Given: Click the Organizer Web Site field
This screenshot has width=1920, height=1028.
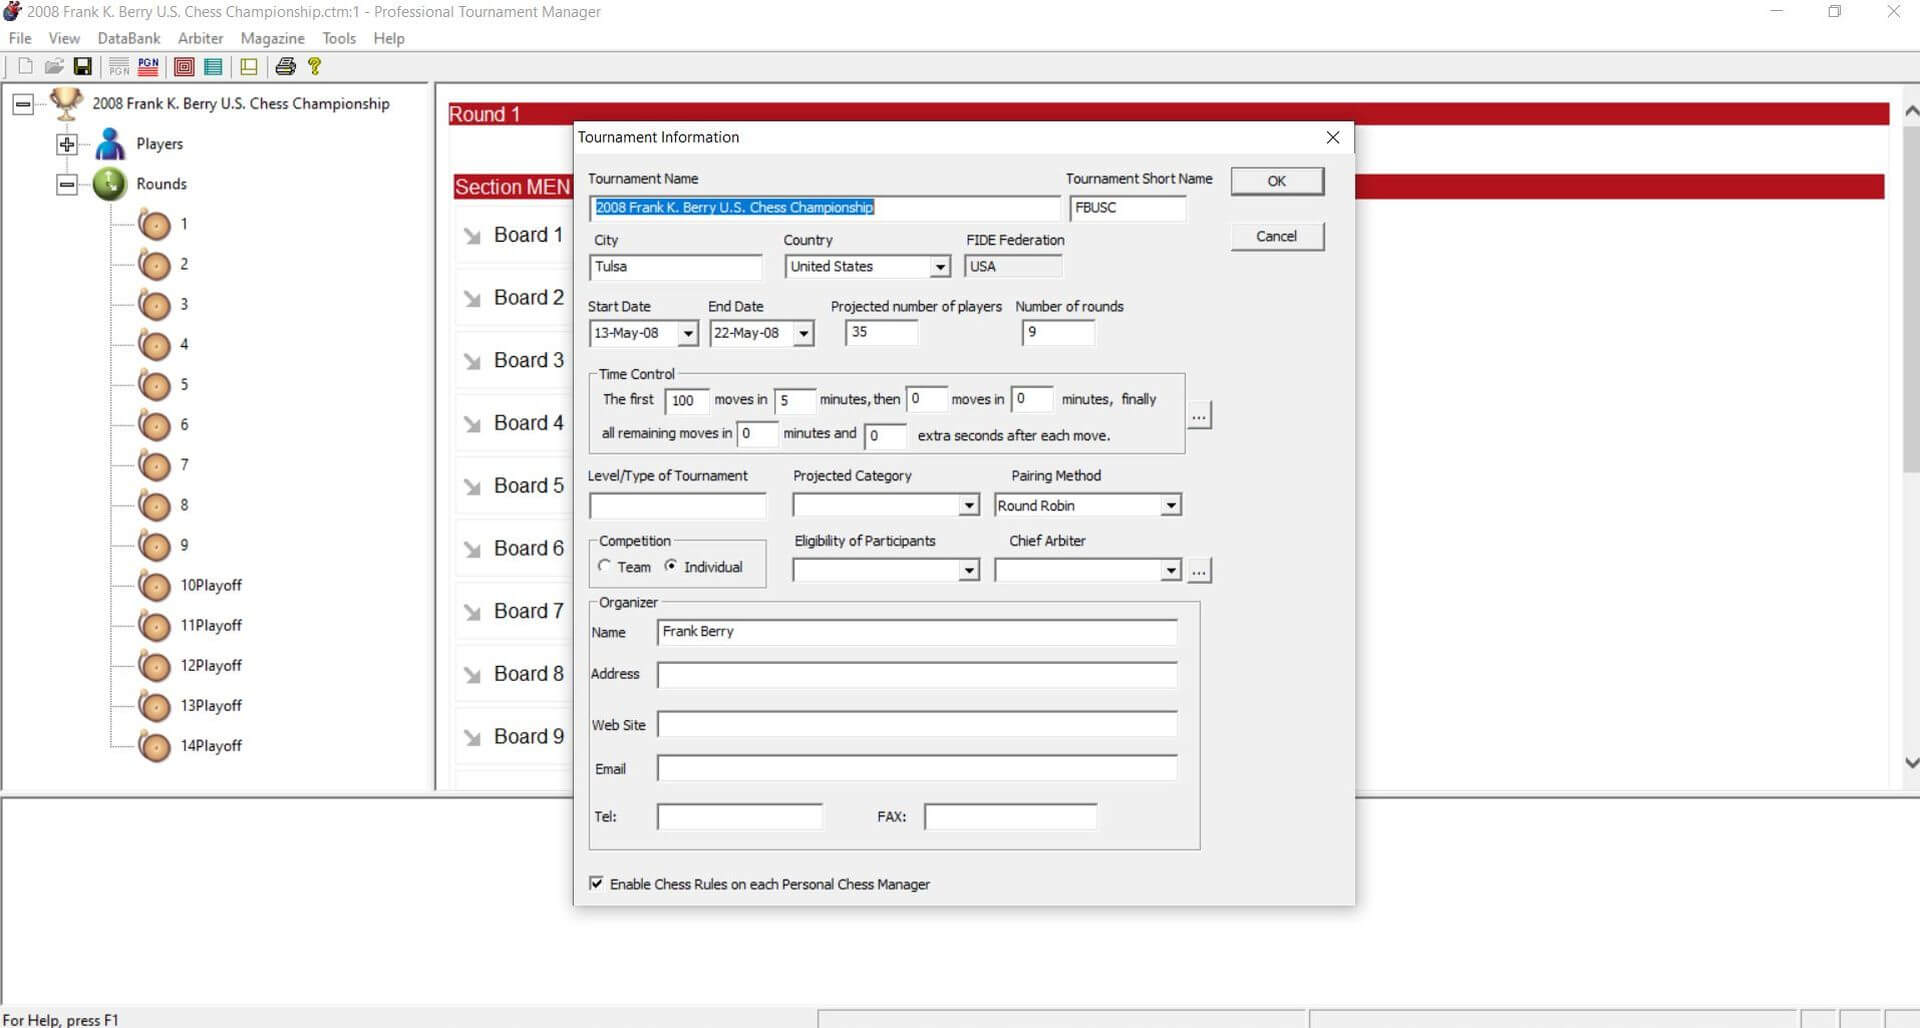Looking at the screenshot, I should [917, 725].
